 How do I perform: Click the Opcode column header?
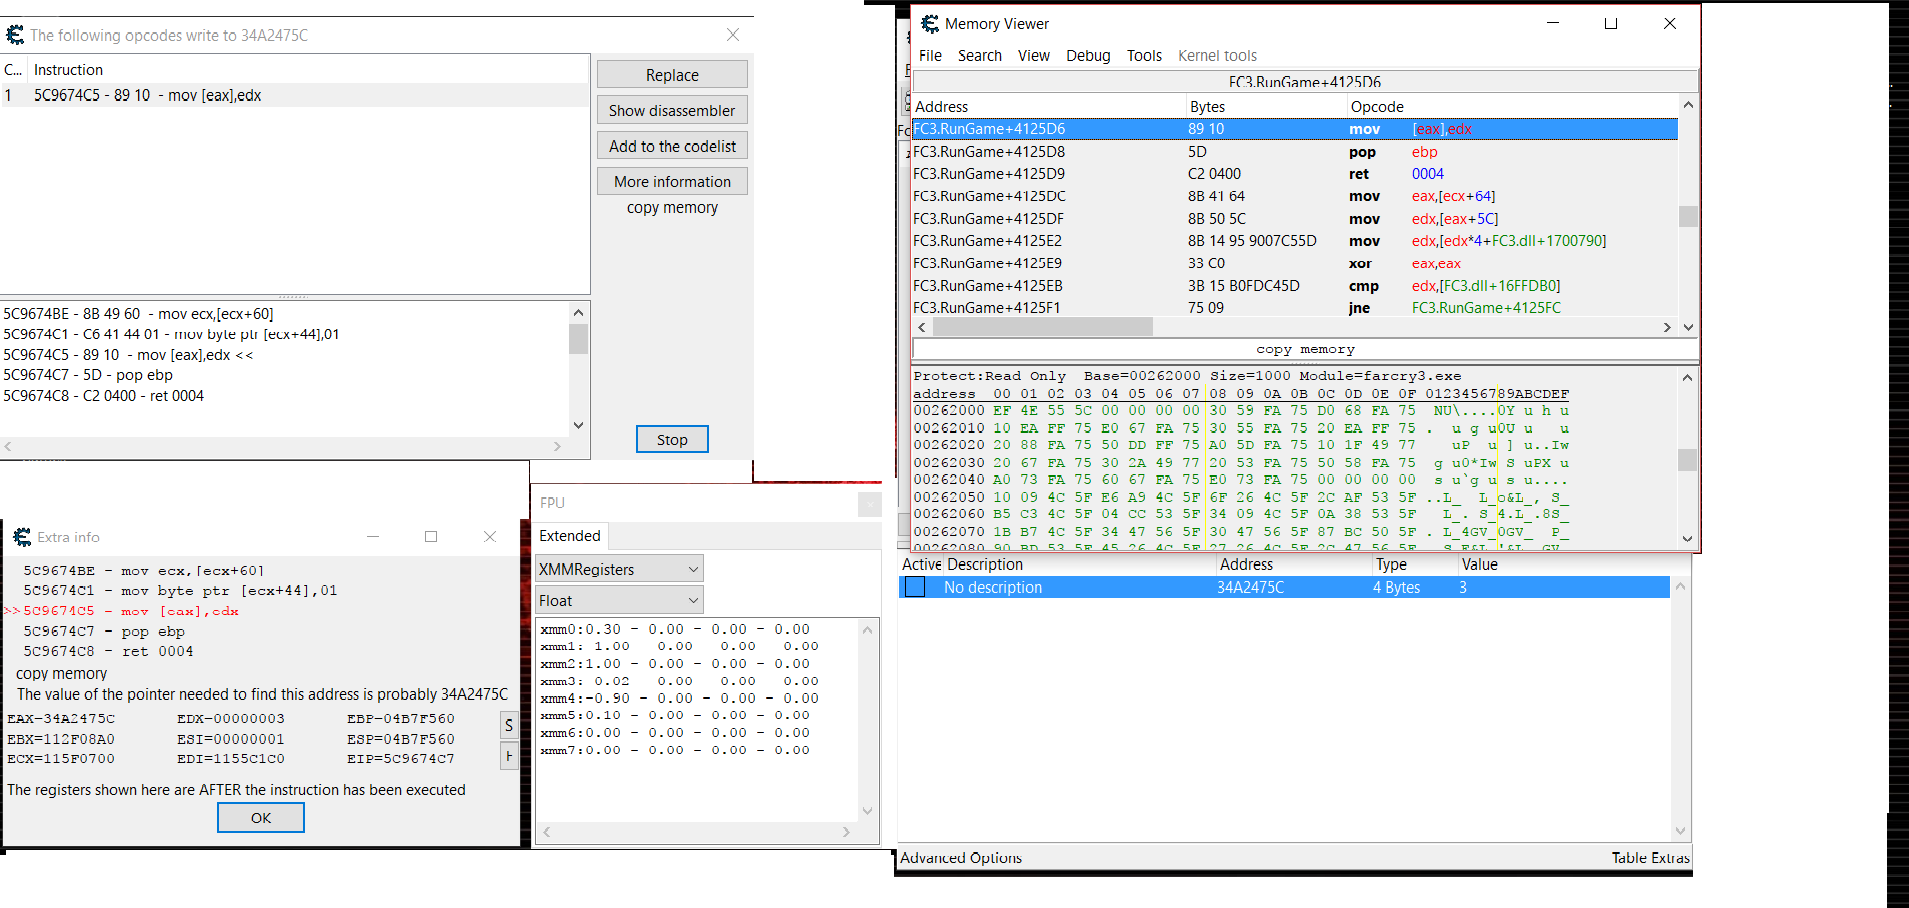[x=1512, y=106]
